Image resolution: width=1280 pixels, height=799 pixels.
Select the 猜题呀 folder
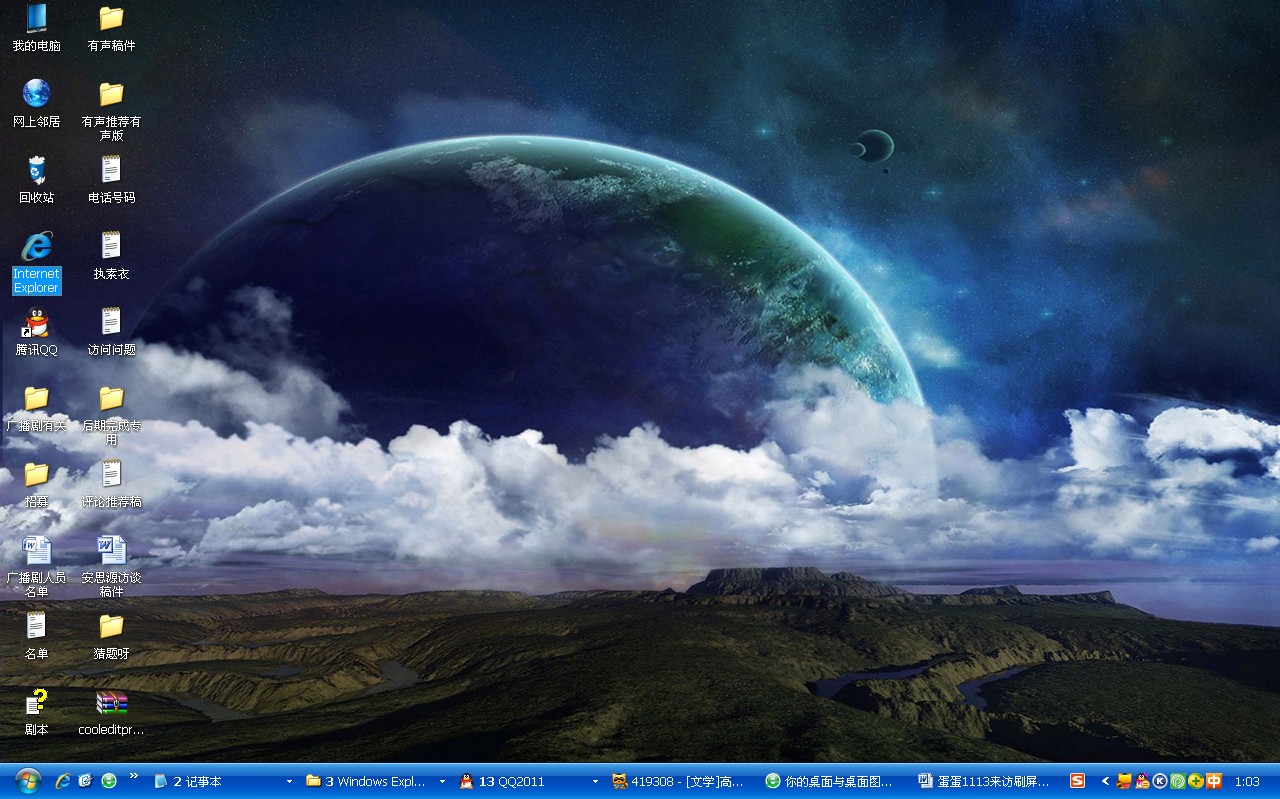click(111, 635)
